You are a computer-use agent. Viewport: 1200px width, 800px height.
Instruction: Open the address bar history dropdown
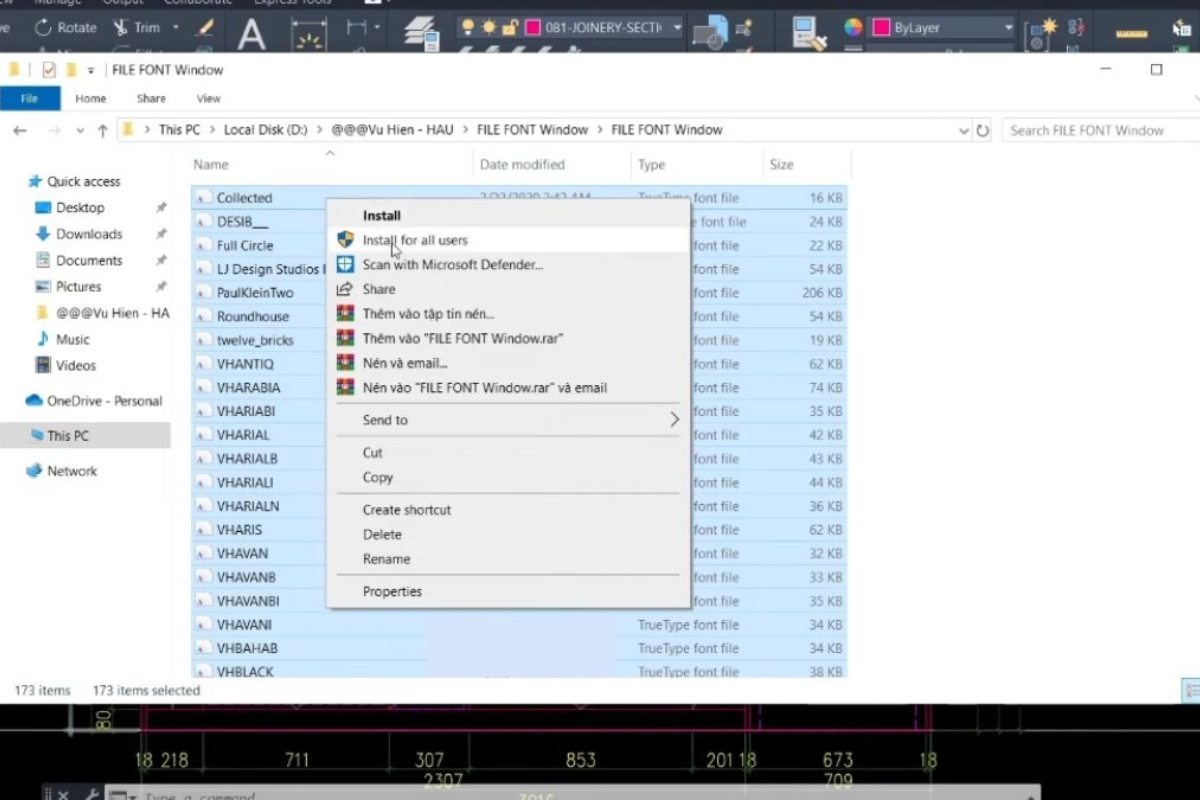(963, 130)
